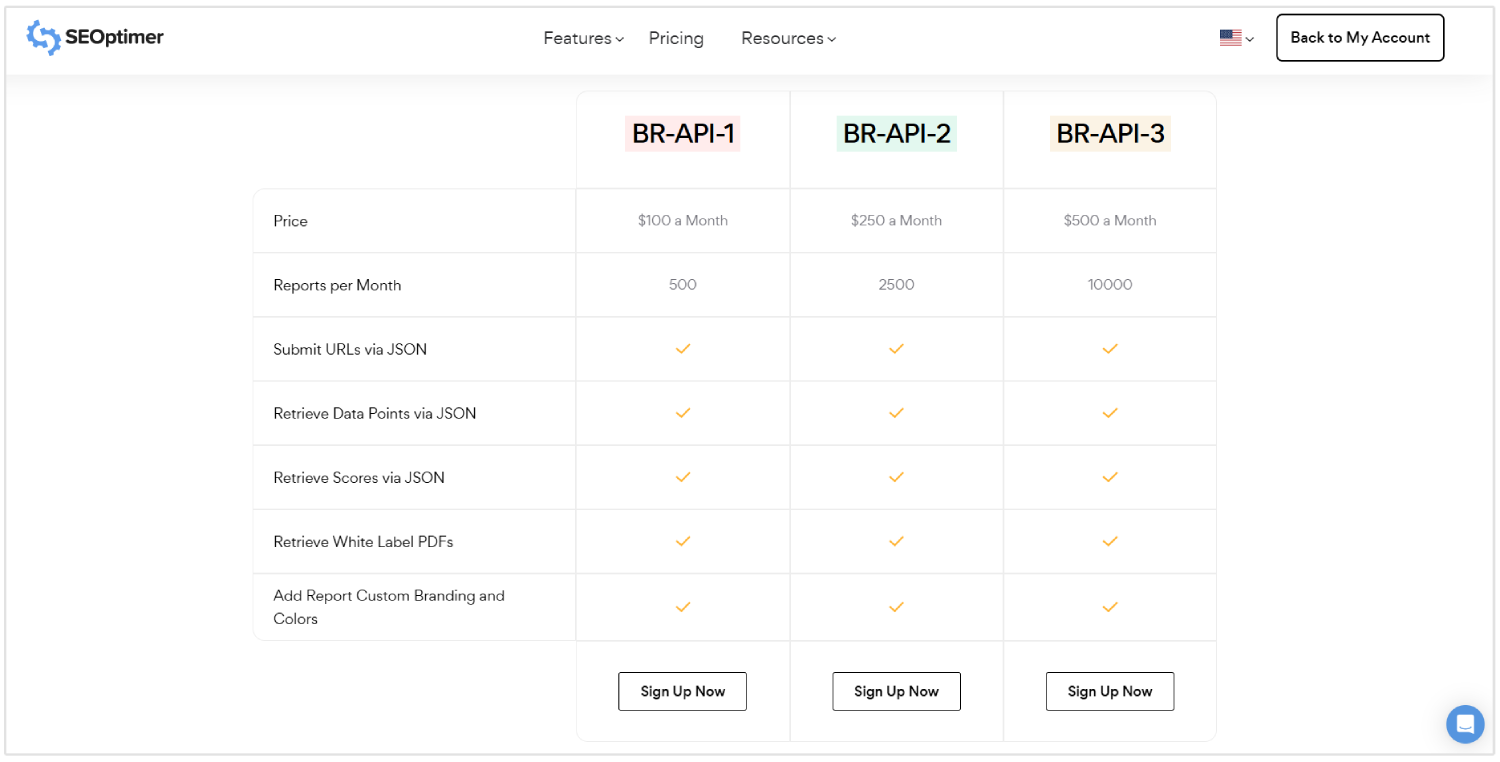Open the language selector chevron
Screen dimensions: 1500x762
(x=1249, y=38)
